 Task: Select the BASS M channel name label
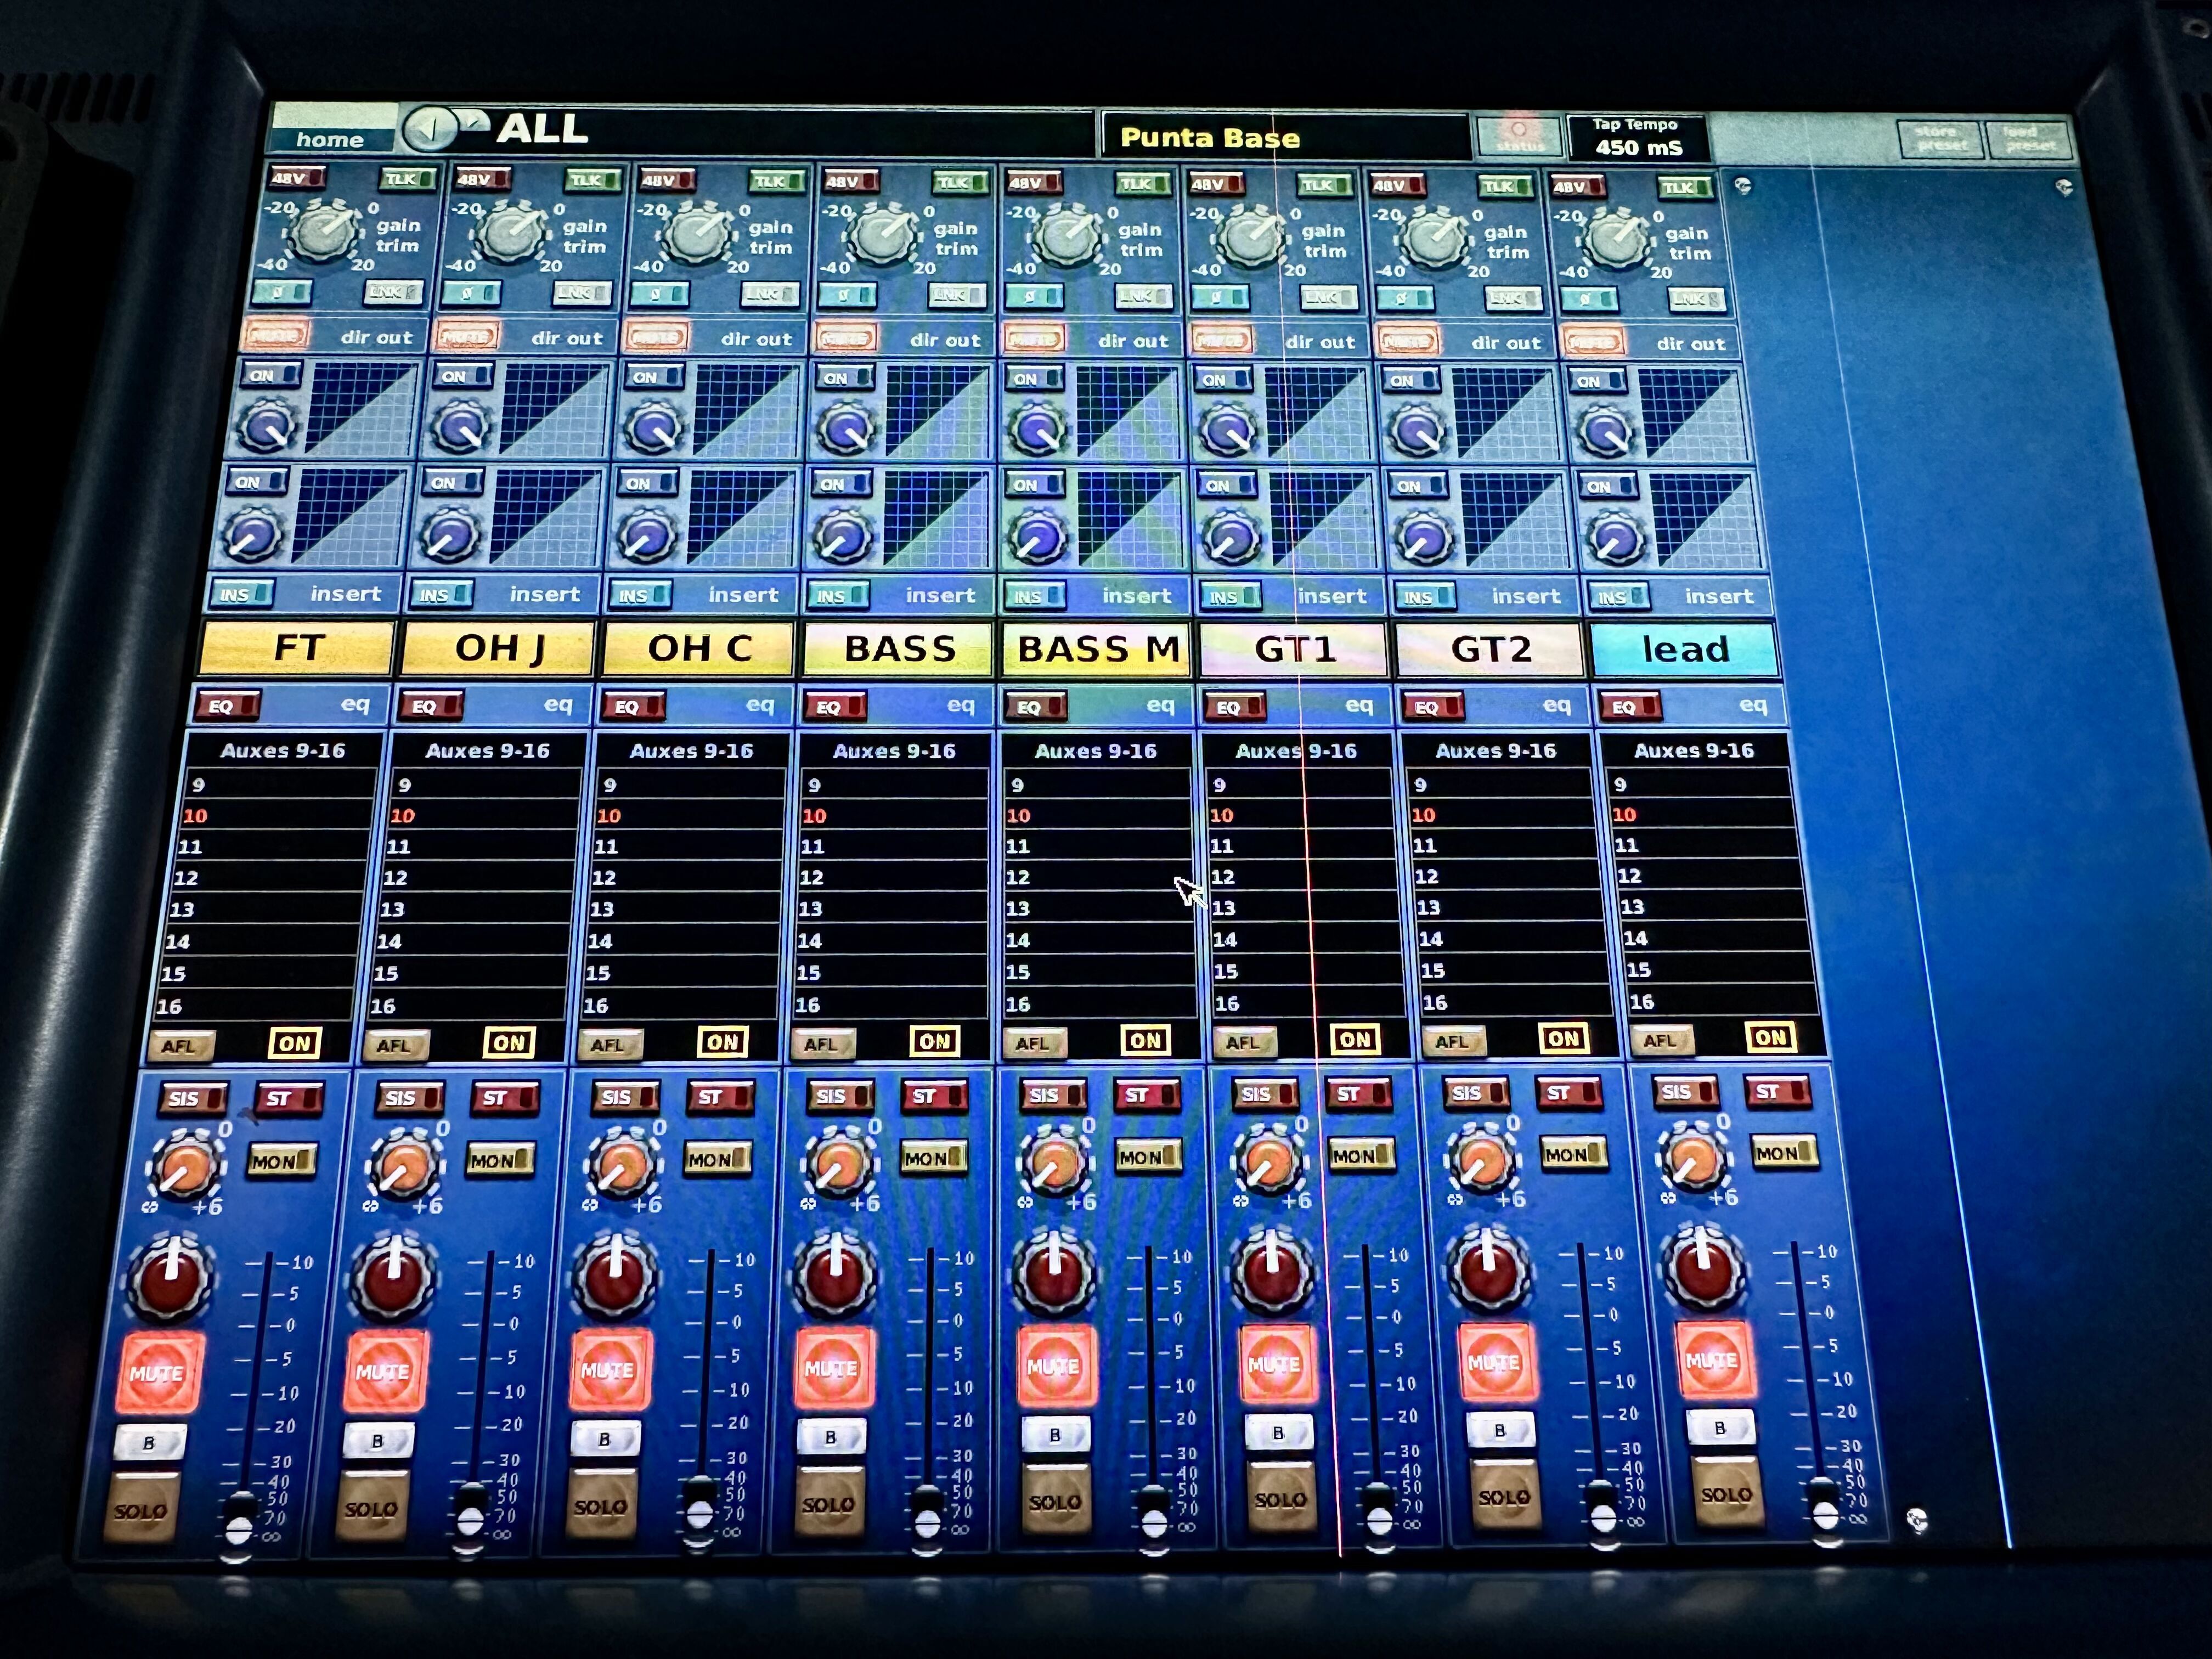pos(1097,649)
